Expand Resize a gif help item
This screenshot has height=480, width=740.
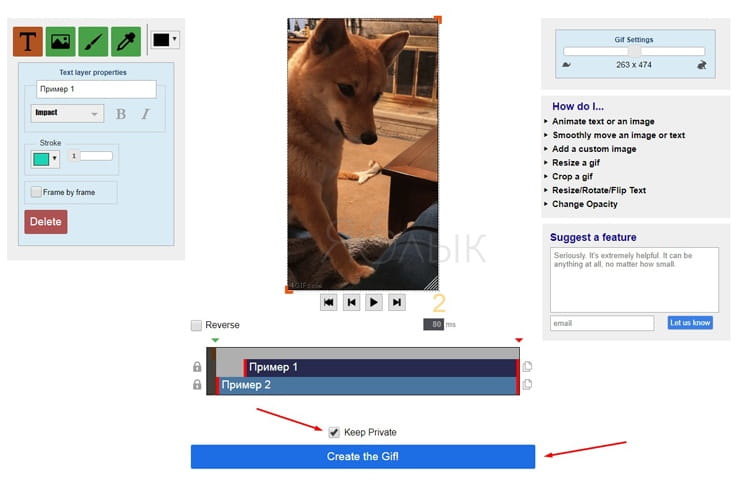[x=576, y=163]
